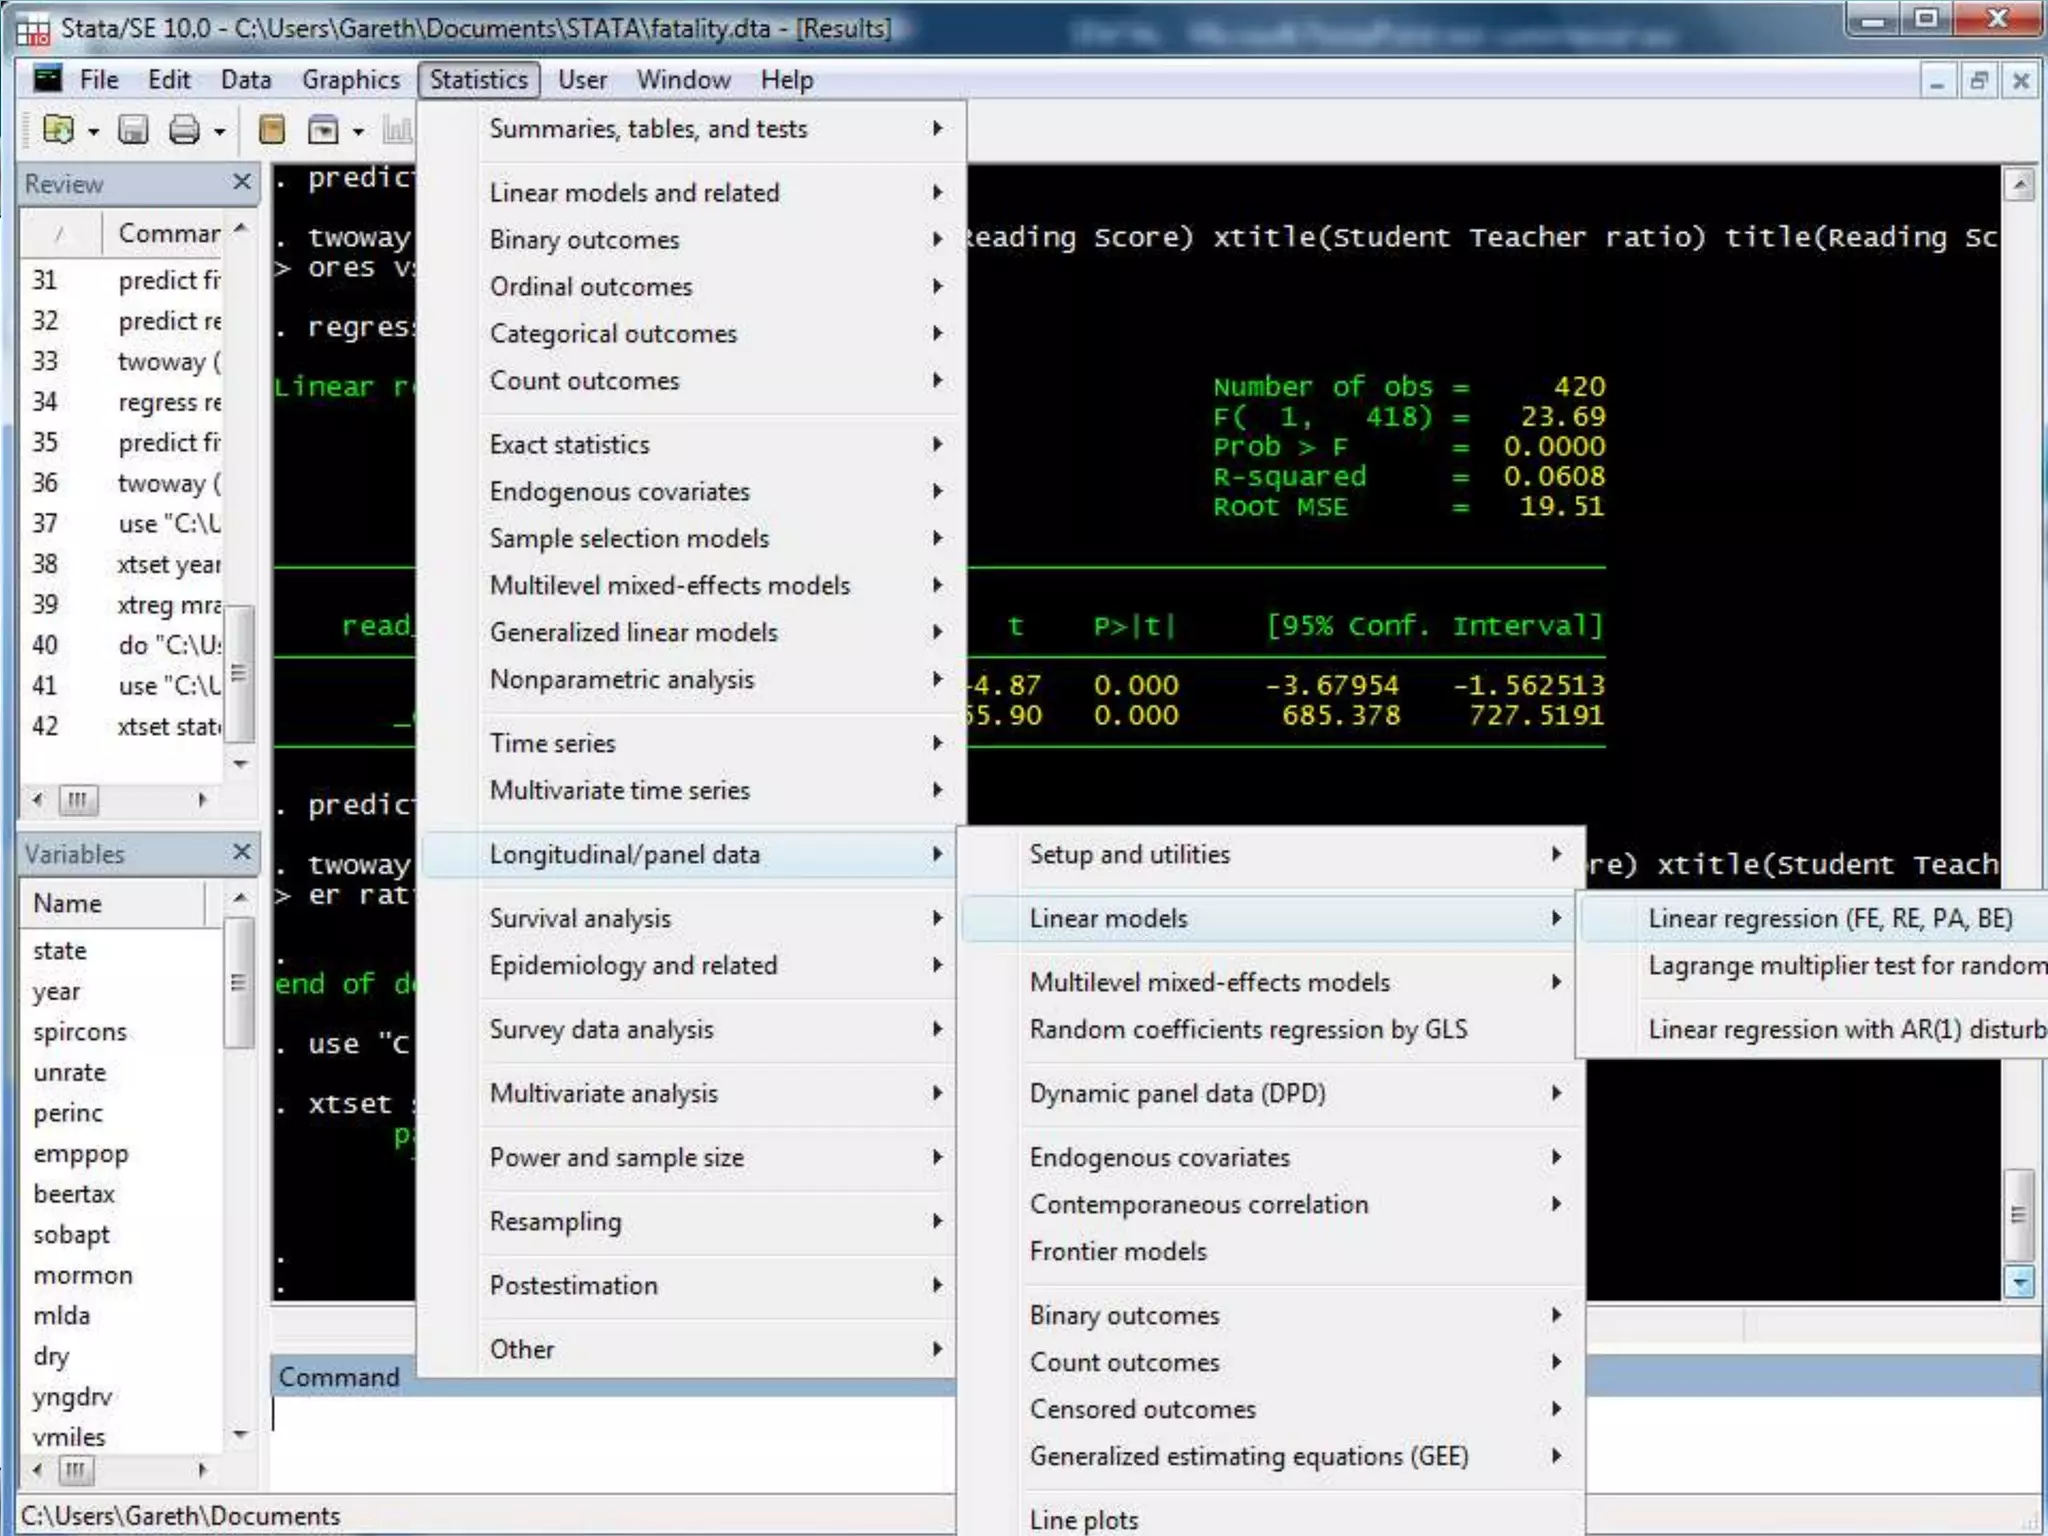Image resolution: width=2048 pixels, height=1536 pixels.
Task: Click the Print results icon
Action: (x=184, y=130)
